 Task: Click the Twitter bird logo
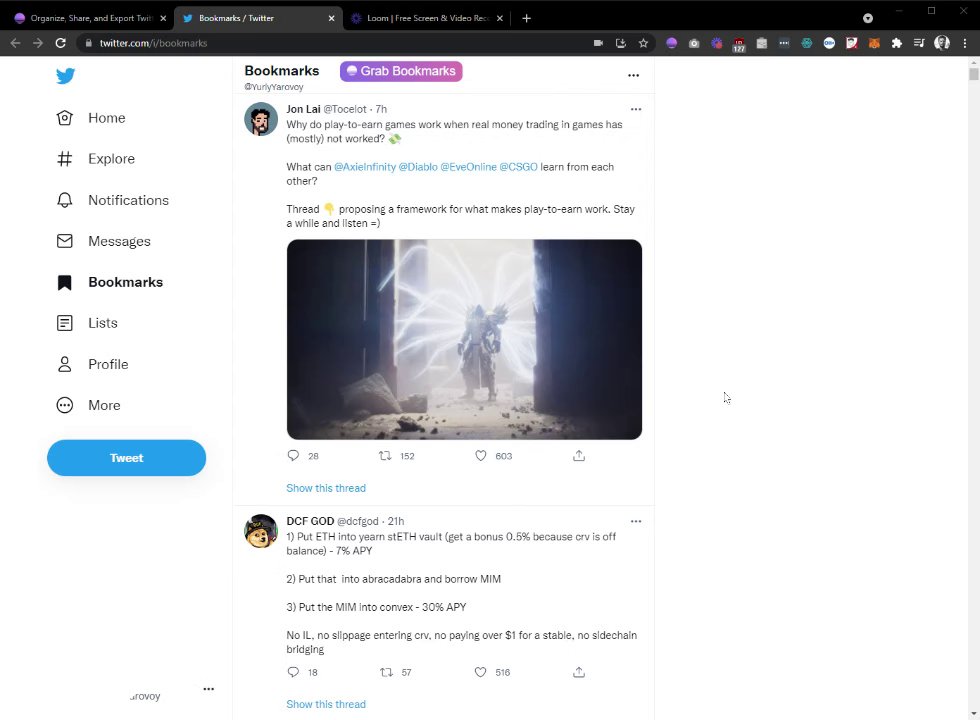[65, 76]
